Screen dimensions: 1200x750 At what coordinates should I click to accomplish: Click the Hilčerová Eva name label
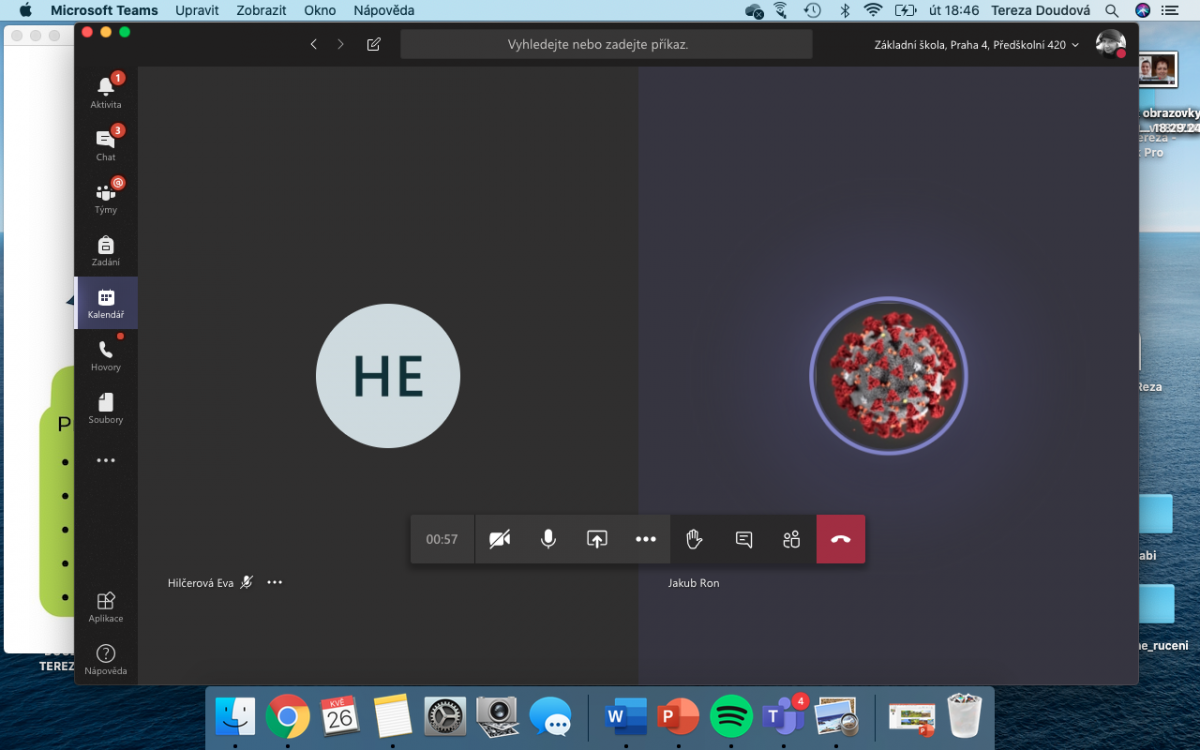click(201, 583)
